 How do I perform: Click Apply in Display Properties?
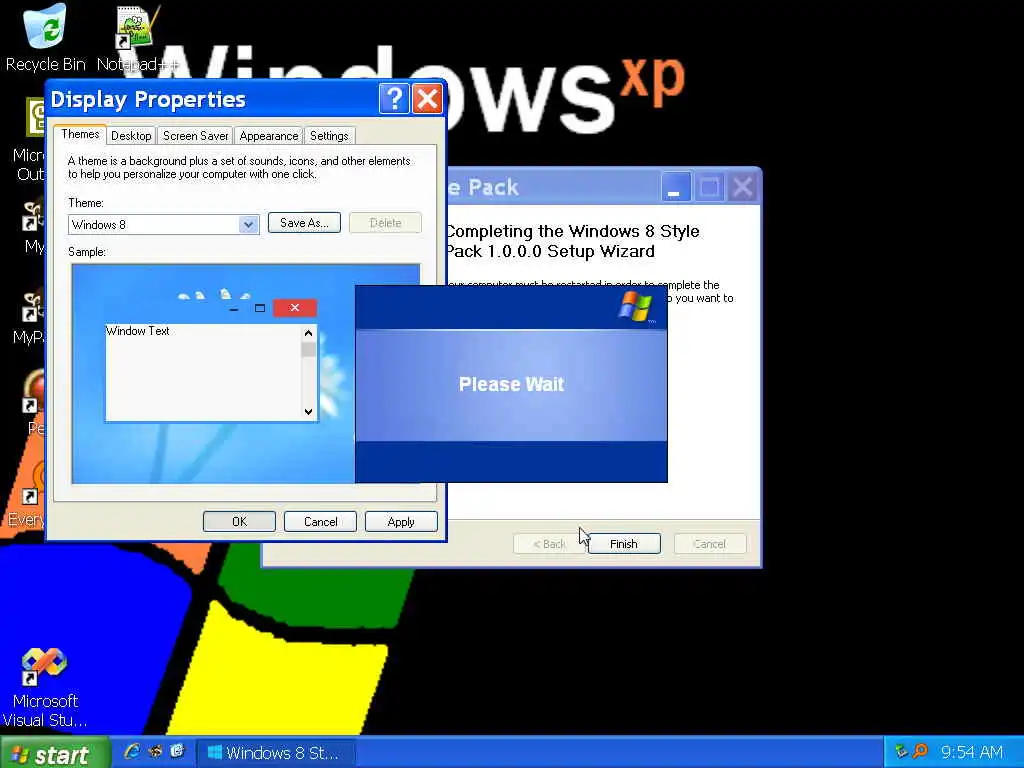401,522
